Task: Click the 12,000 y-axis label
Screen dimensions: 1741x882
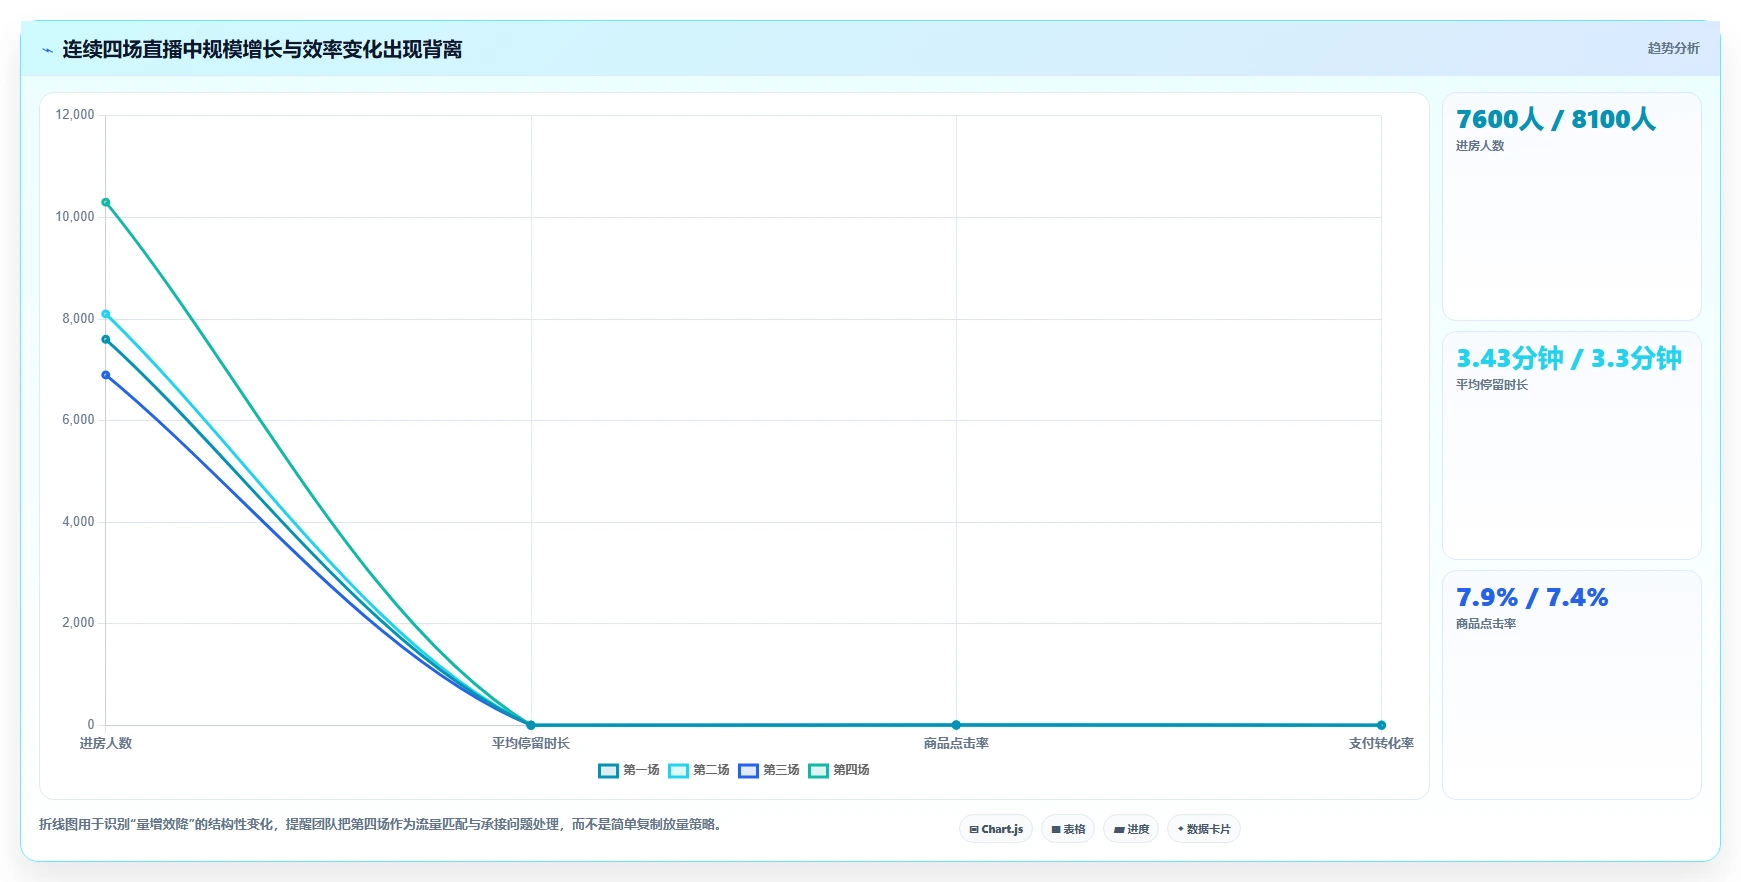Action: pyautogui.click(x=75, y=115)
